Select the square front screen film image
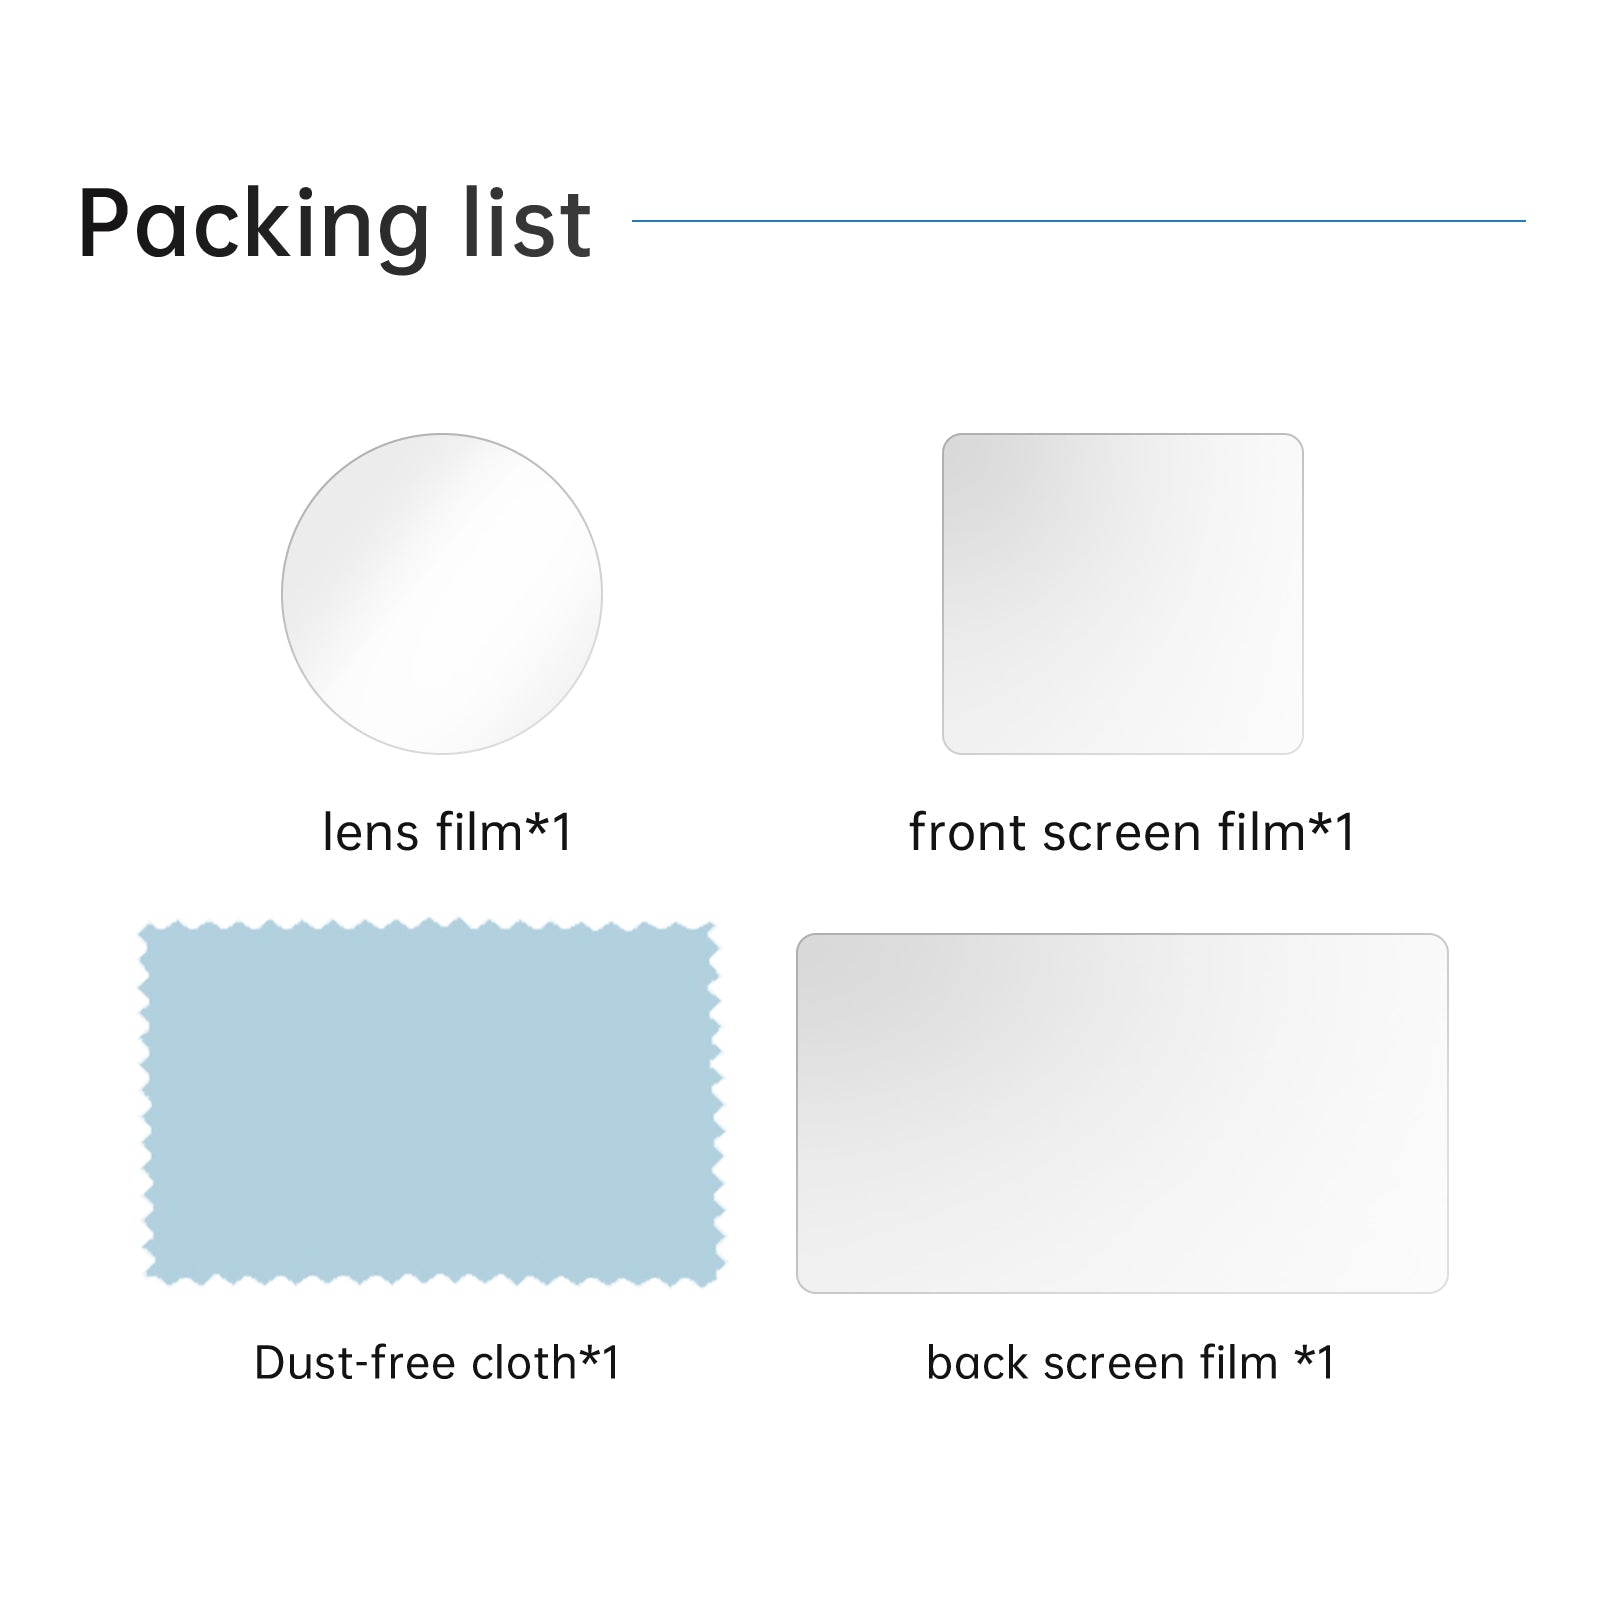Screen dimensions: 1600x1600 (1122, 594)
